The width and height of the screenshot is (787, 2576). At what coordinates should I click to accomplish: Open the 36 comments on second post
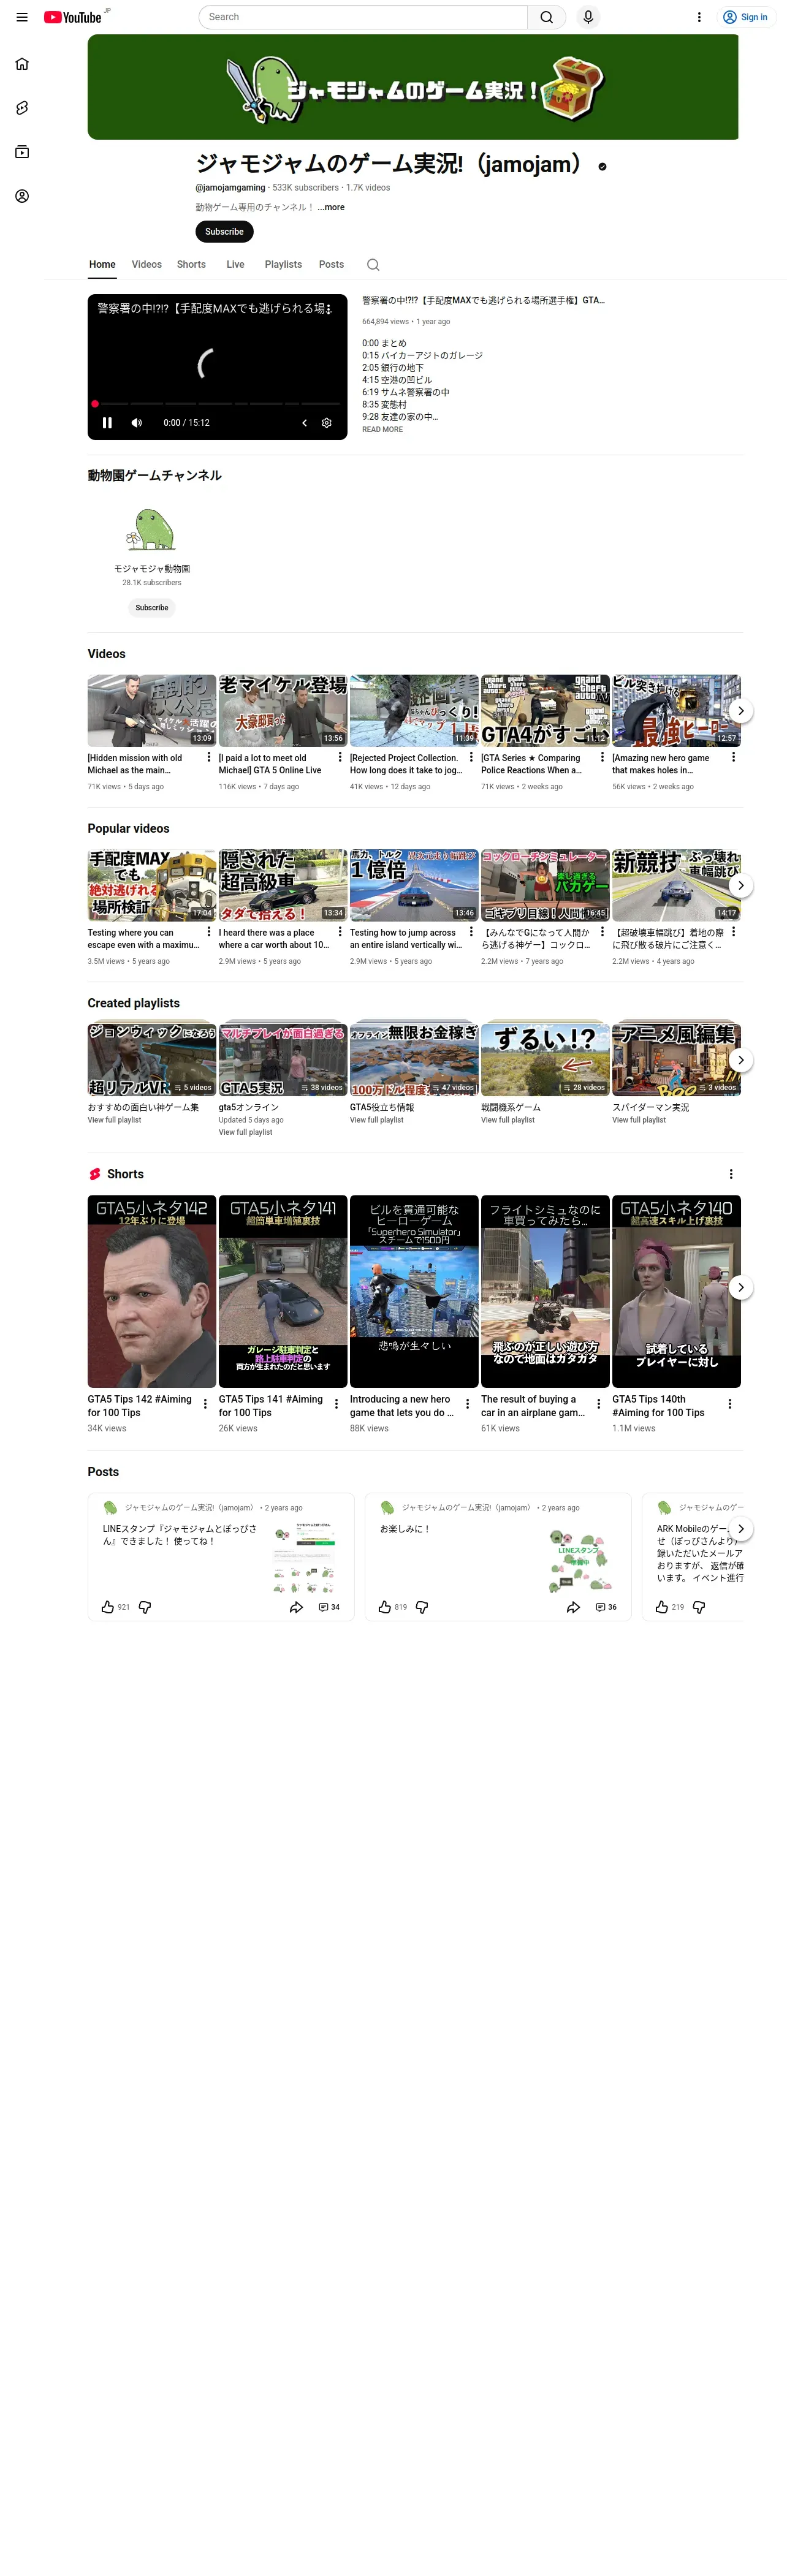click(606, 1607)
